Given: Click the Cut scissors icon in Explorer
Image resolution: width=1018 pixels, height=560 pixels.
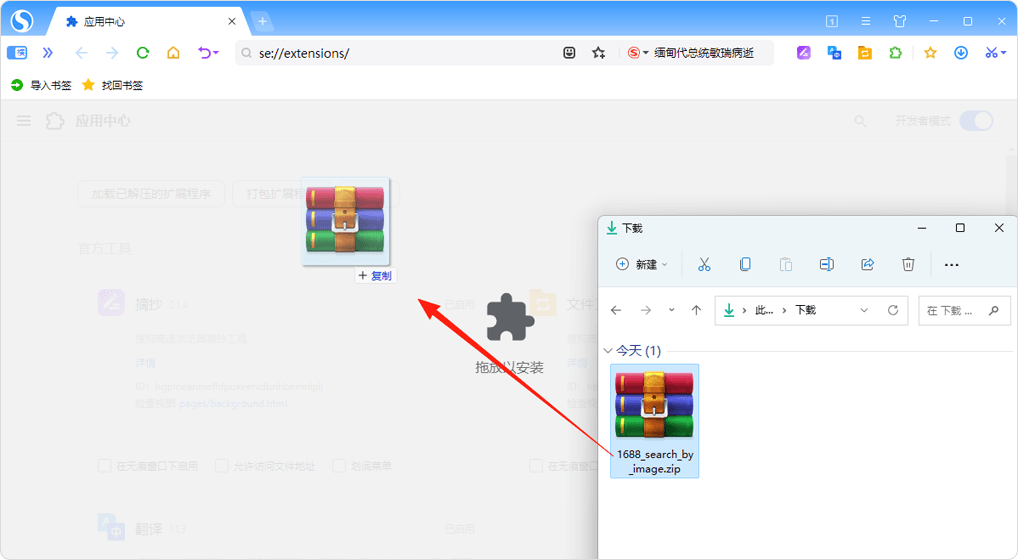Looking at the screenshot, I should [x=704, y=264].
